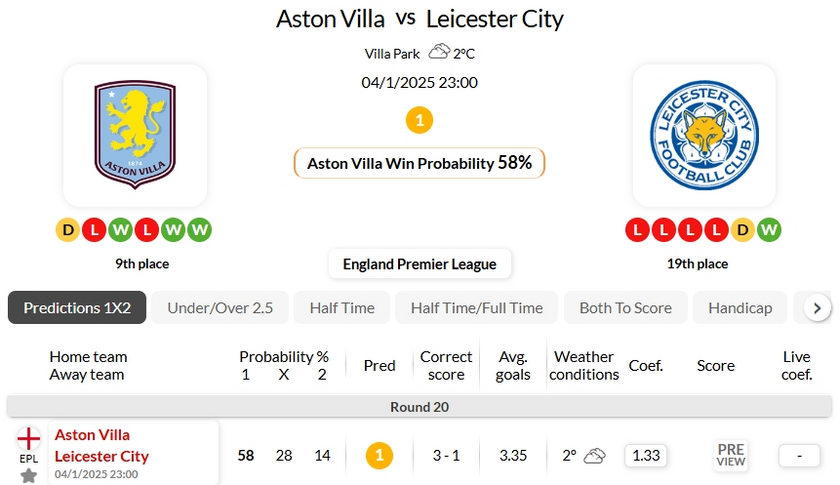
Task: Click the favorite star icon under EPL
Action: [x=29, y=475]
